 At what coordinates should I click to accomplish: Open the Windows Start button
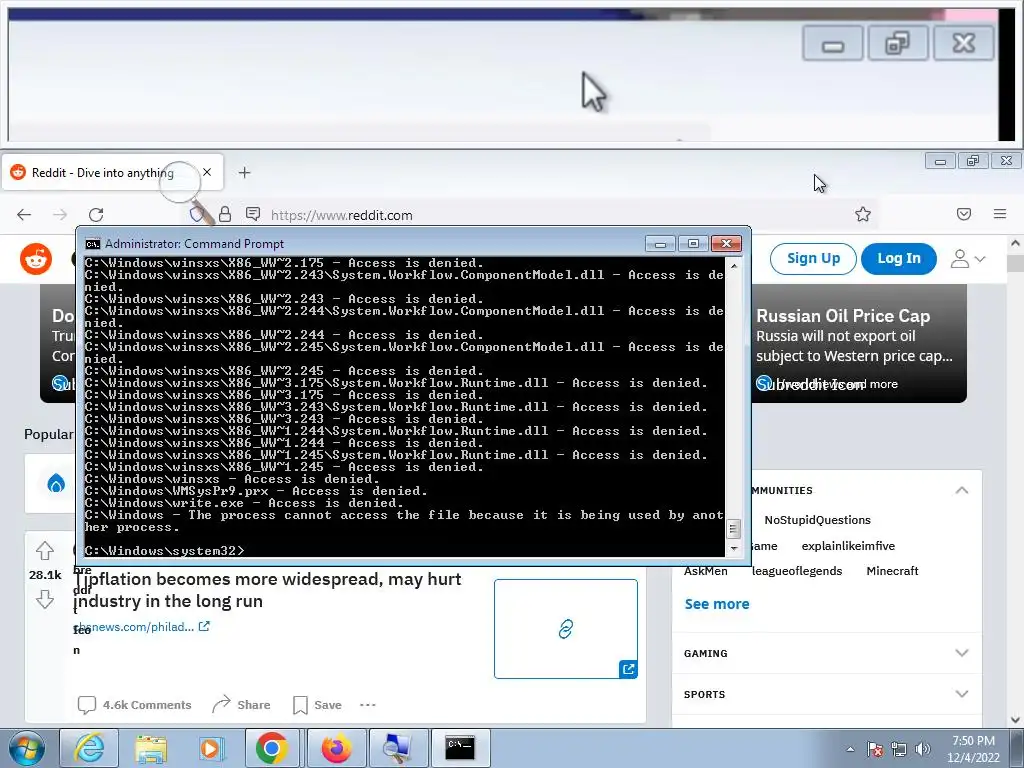pos(26,748)
